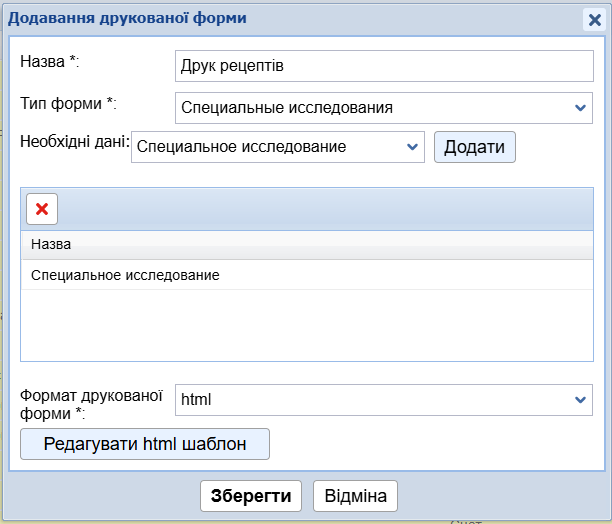Close the Додавання друкованої форми dialog
This screenshot has height=524, width=612.
click(x=593, y=19)
